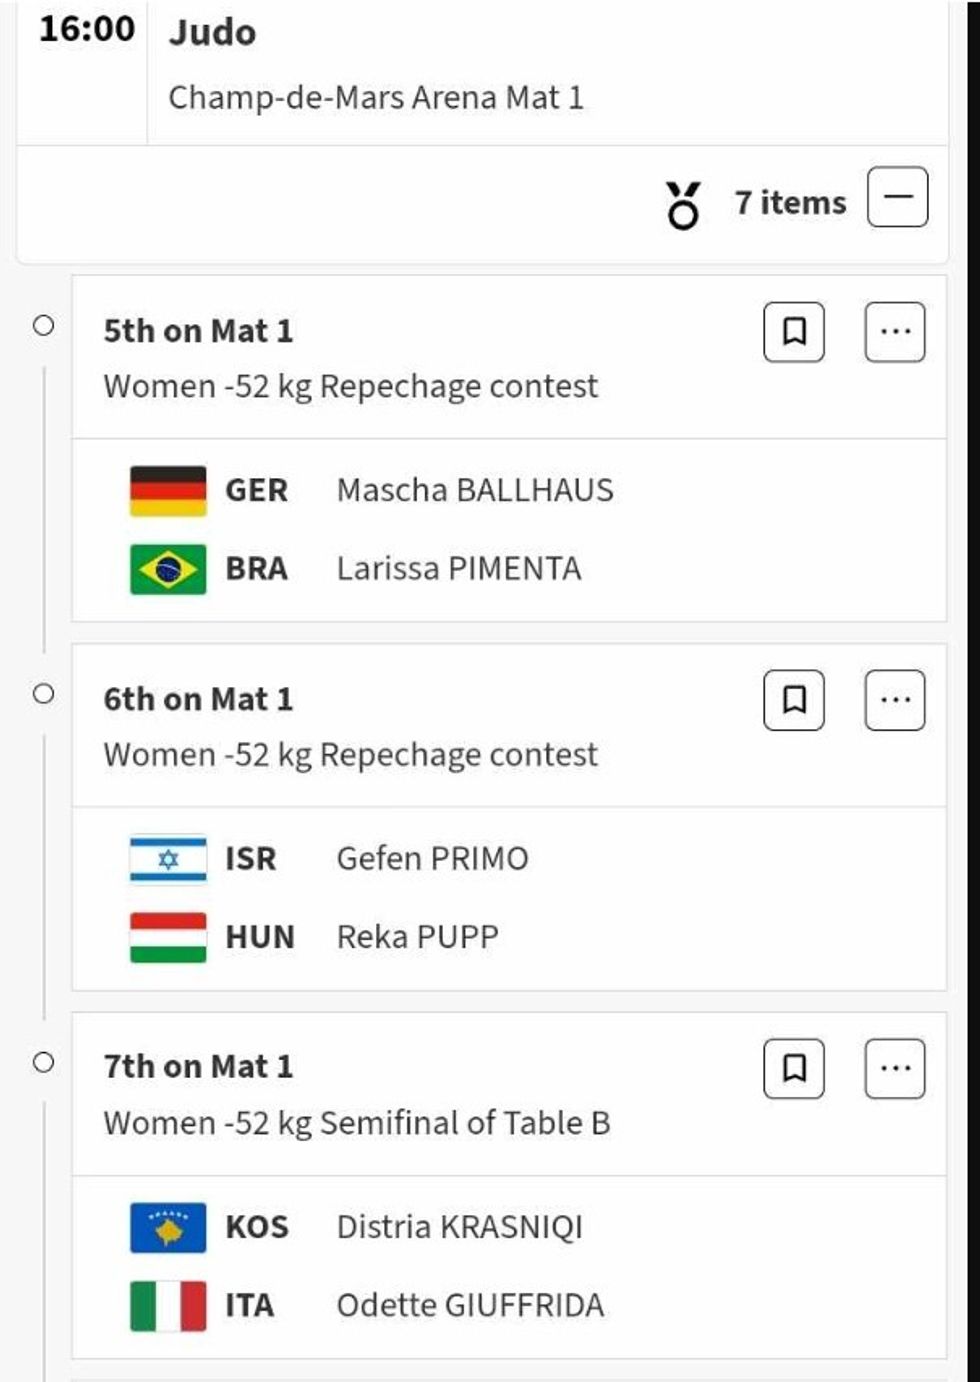Open more options for 6th on Mat 1
980x1382 pixels.
click(x=895, y=700)
